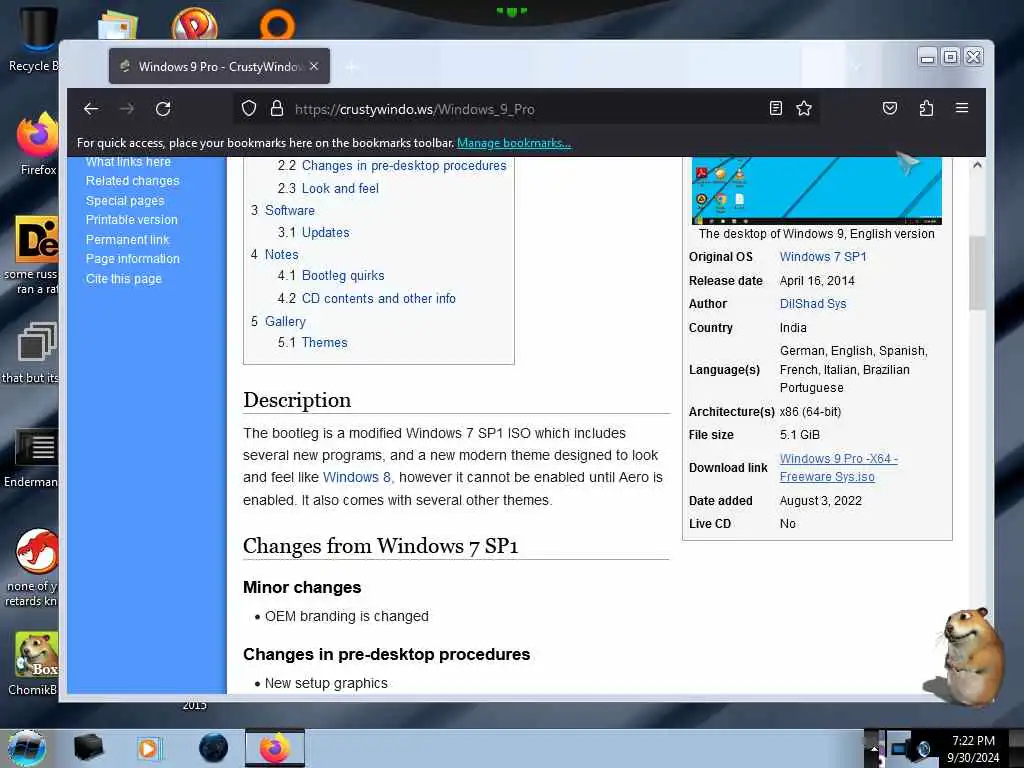Open the Extensions puzzle icon
Viewport: 1024px width, 768px height.
coord(926,108)
